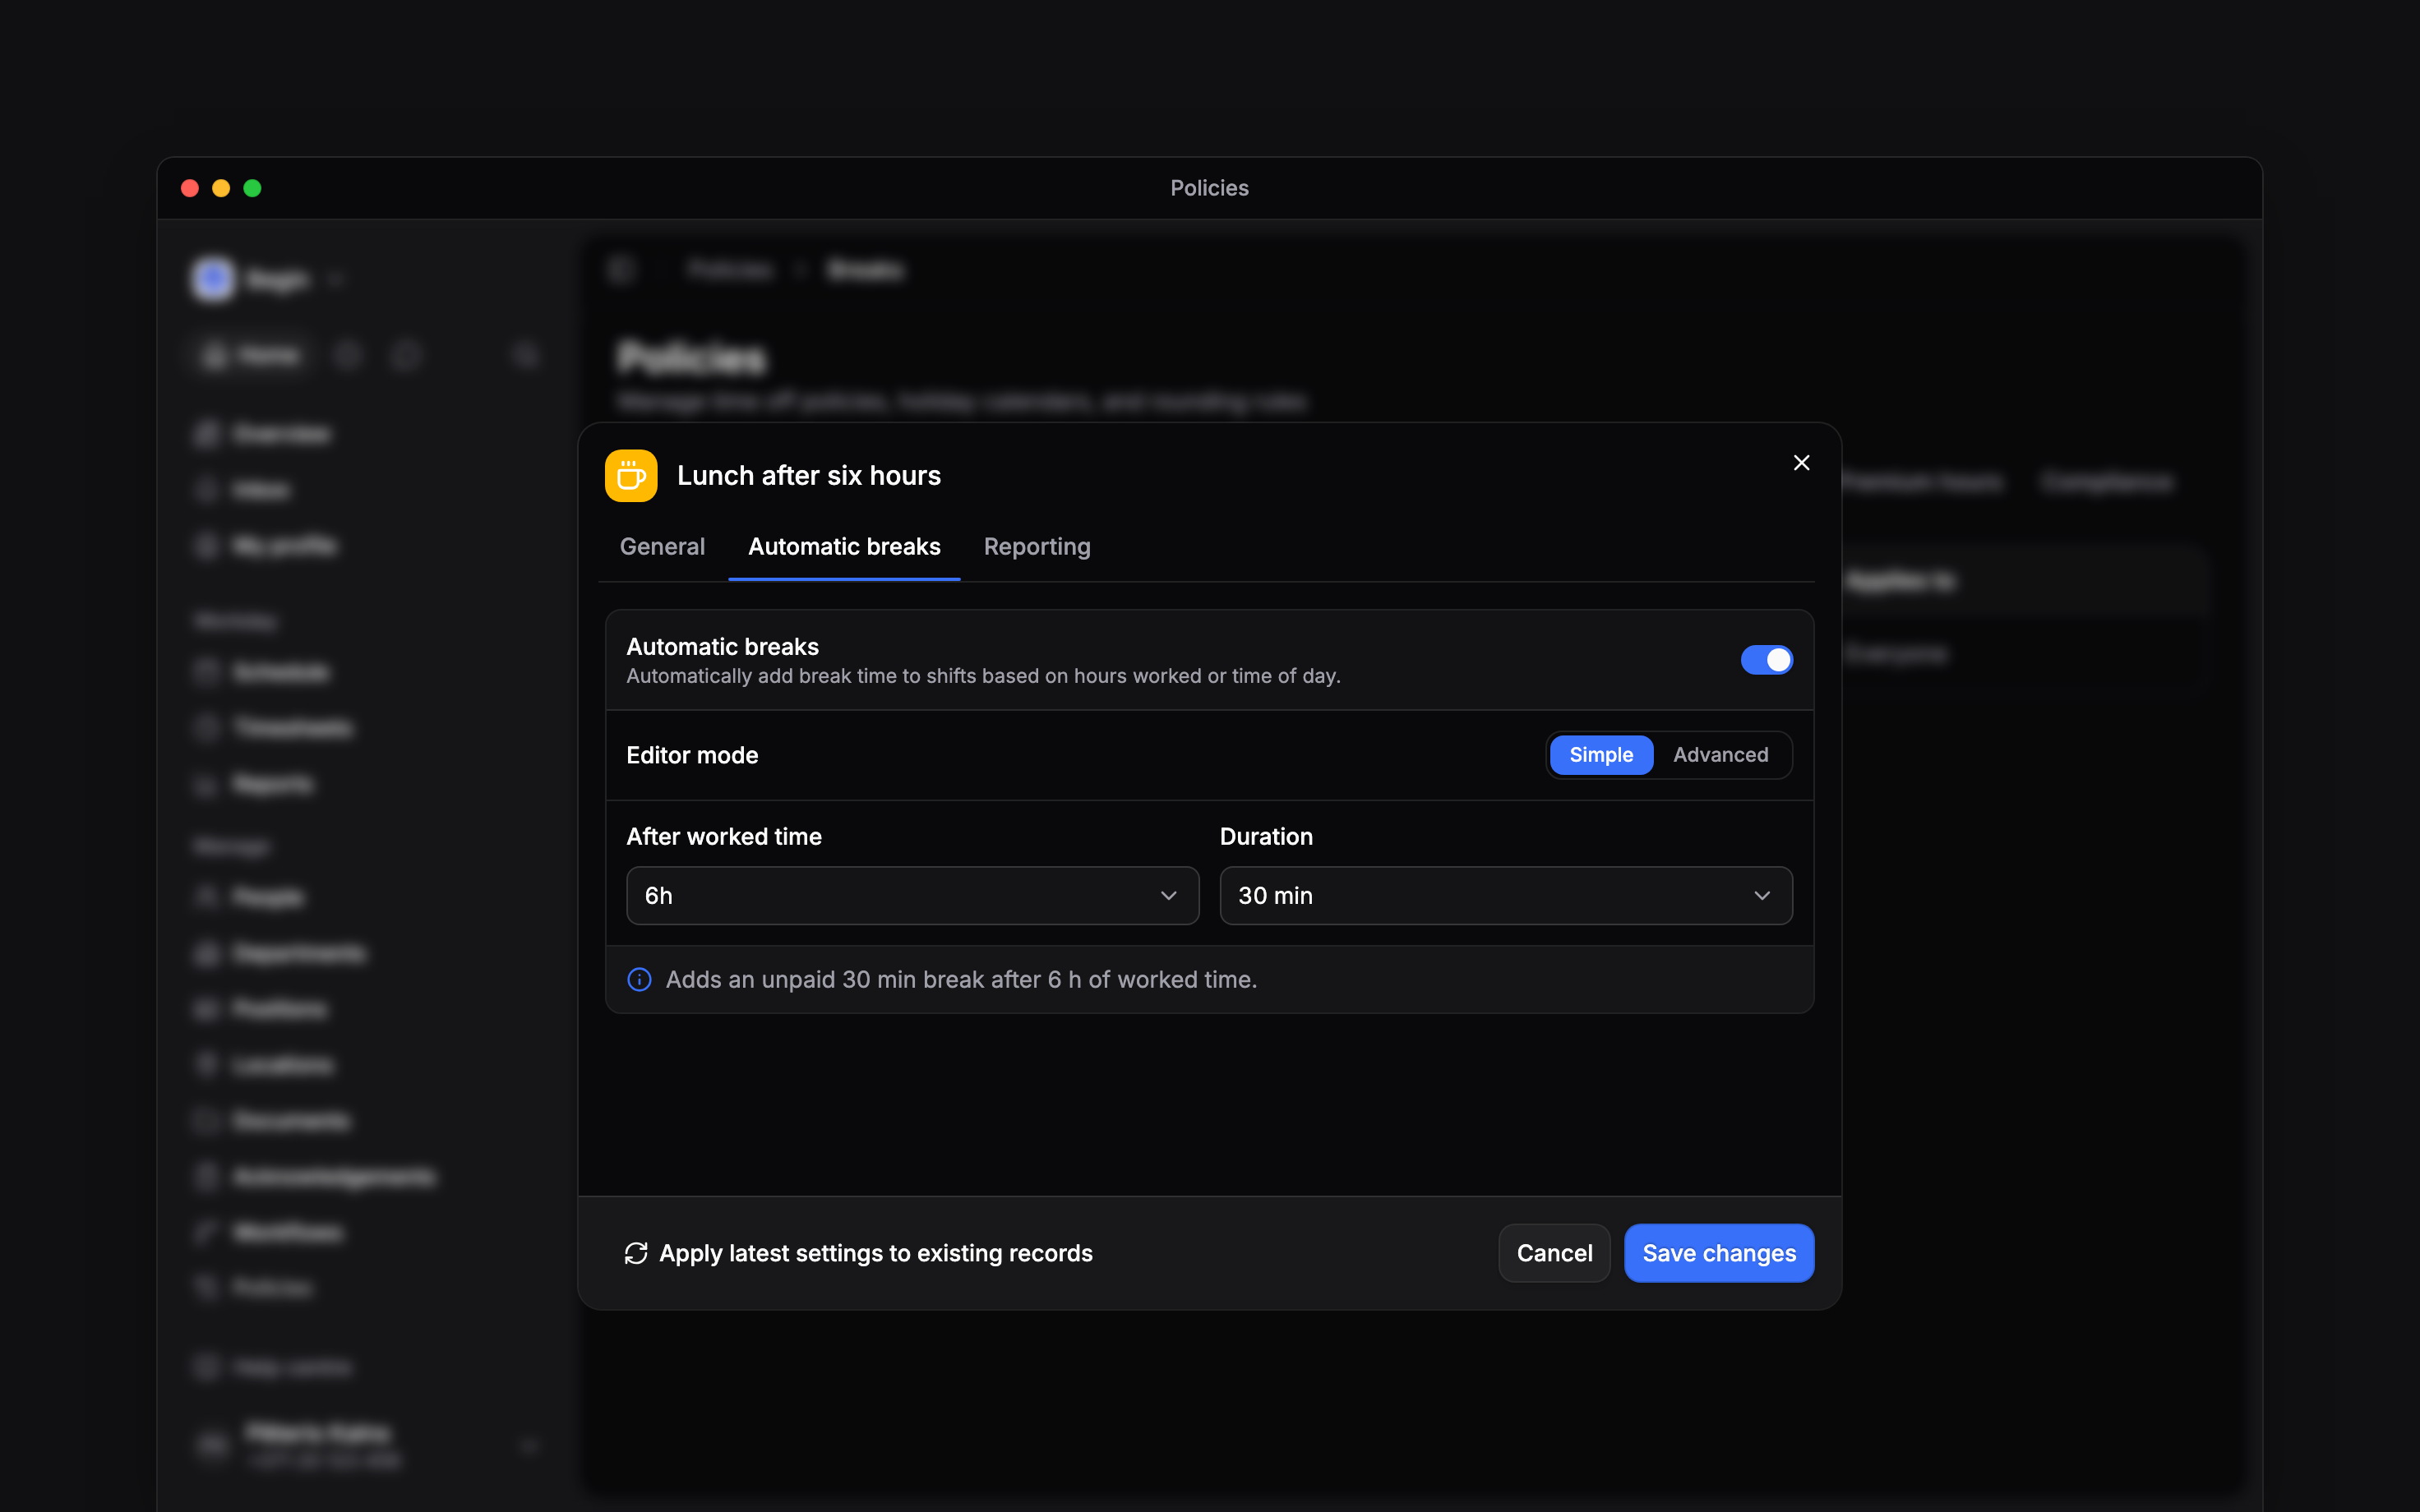The image size is (2420, 1512).
Task: Select Simple editor mode
Action: click(x=1601, y=755)
